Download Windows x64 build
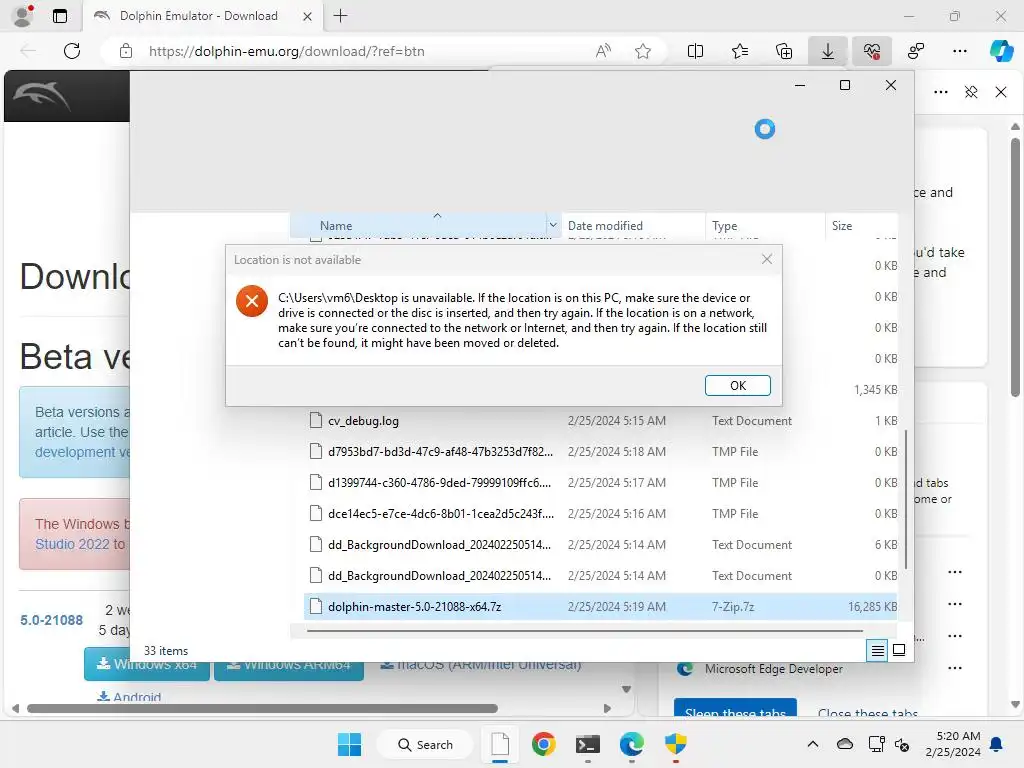Screen dimensions: 1024x768 tap(146, 664)
